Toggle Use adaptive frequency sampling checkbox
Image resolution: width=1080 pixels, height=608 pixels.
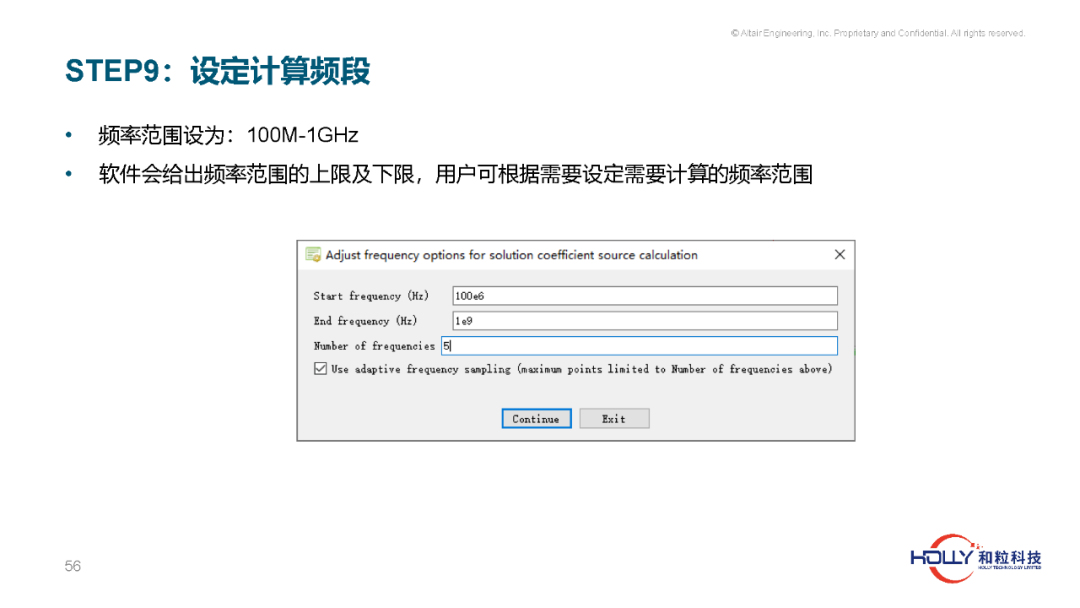click(320, 369)
